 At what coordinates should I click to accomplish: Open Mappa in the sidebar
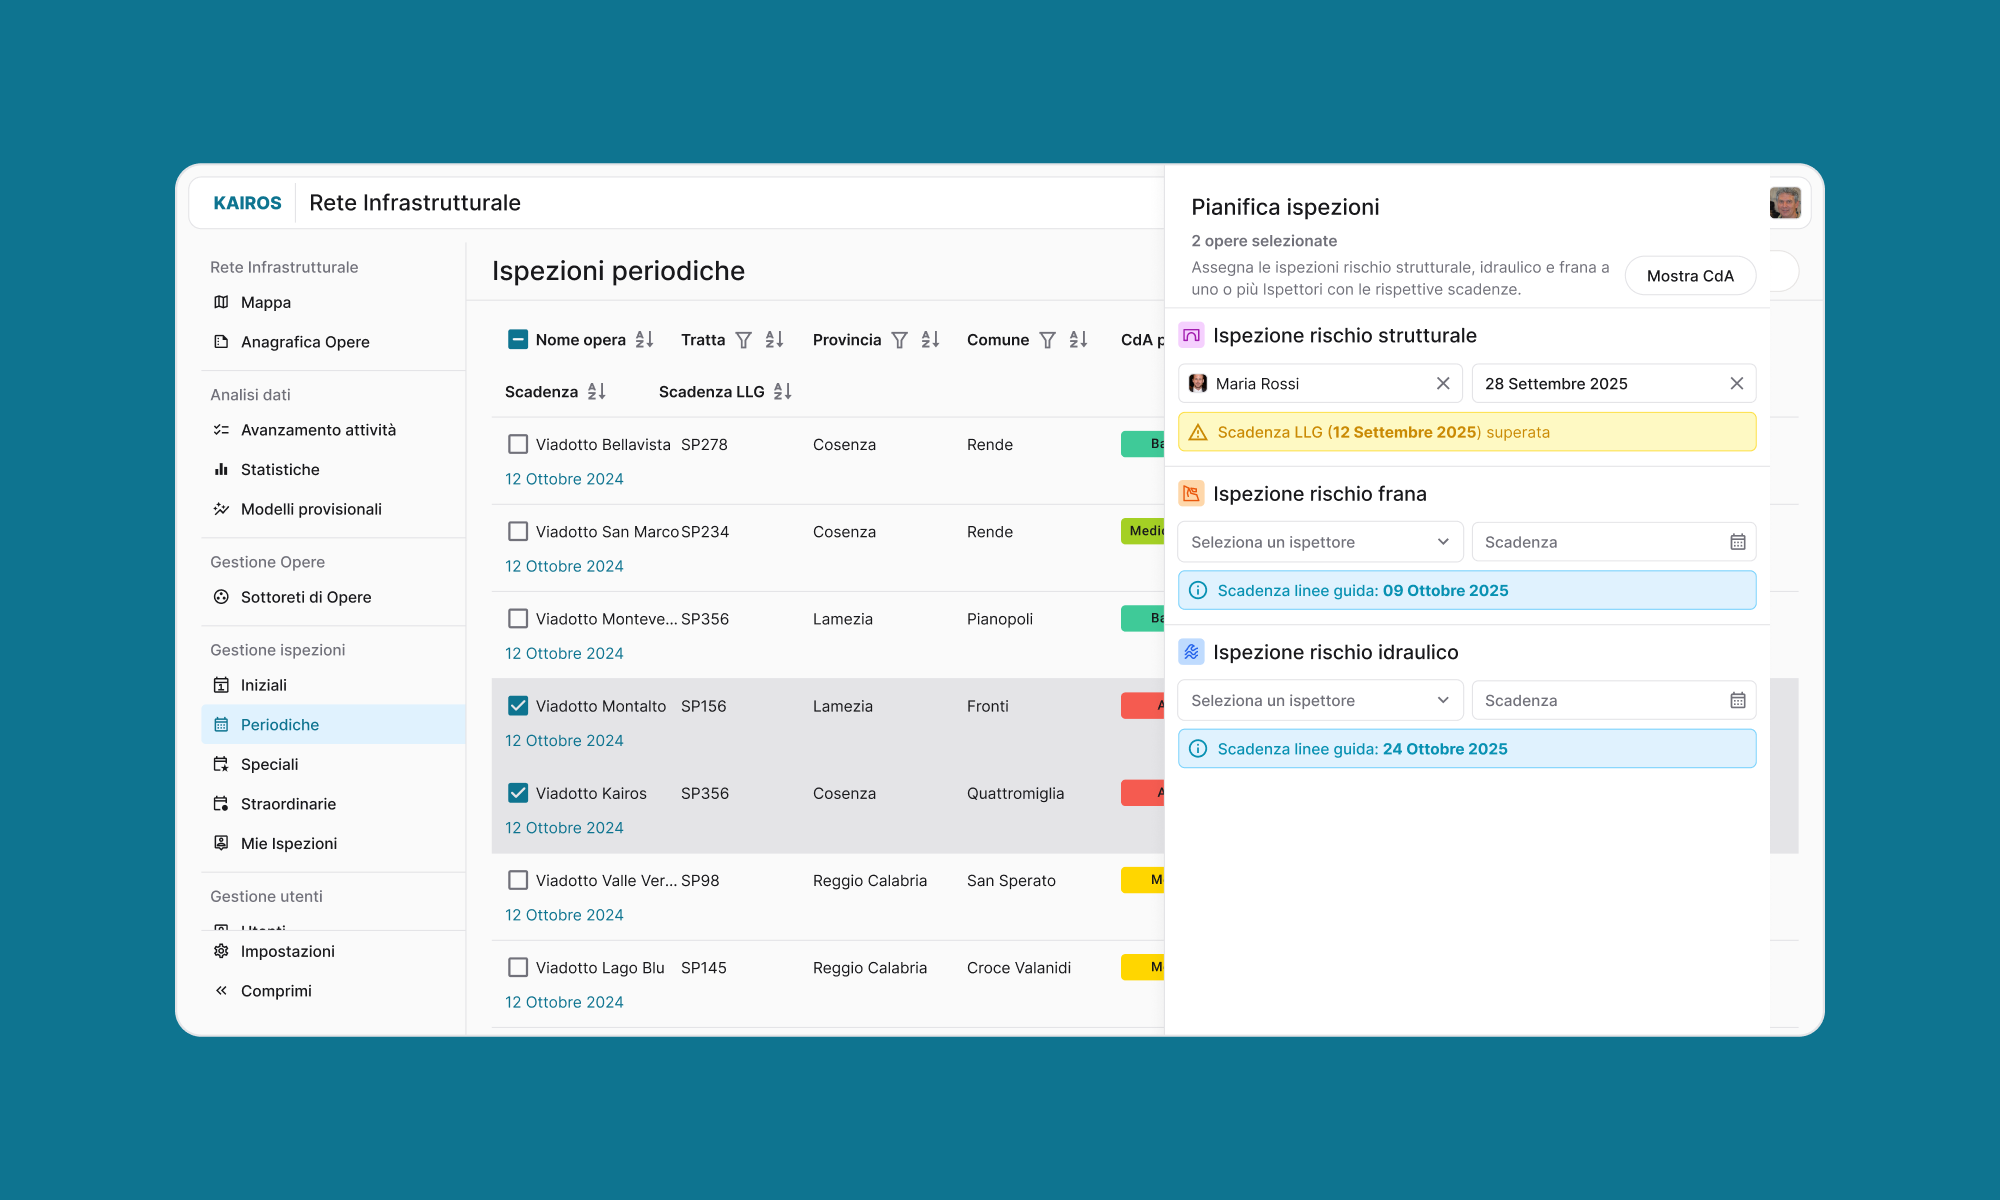tap(265, 303)
